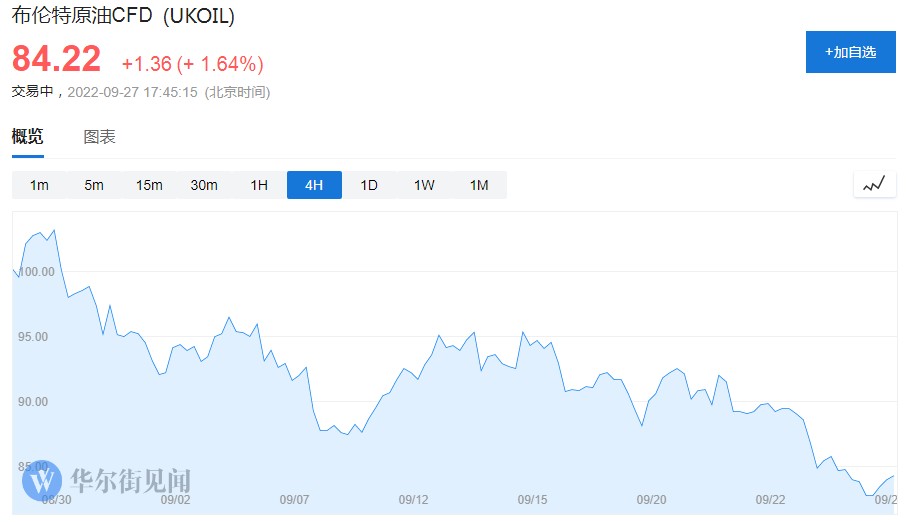
Task: Select the 1m timeframe
Action: coord(39,185)
